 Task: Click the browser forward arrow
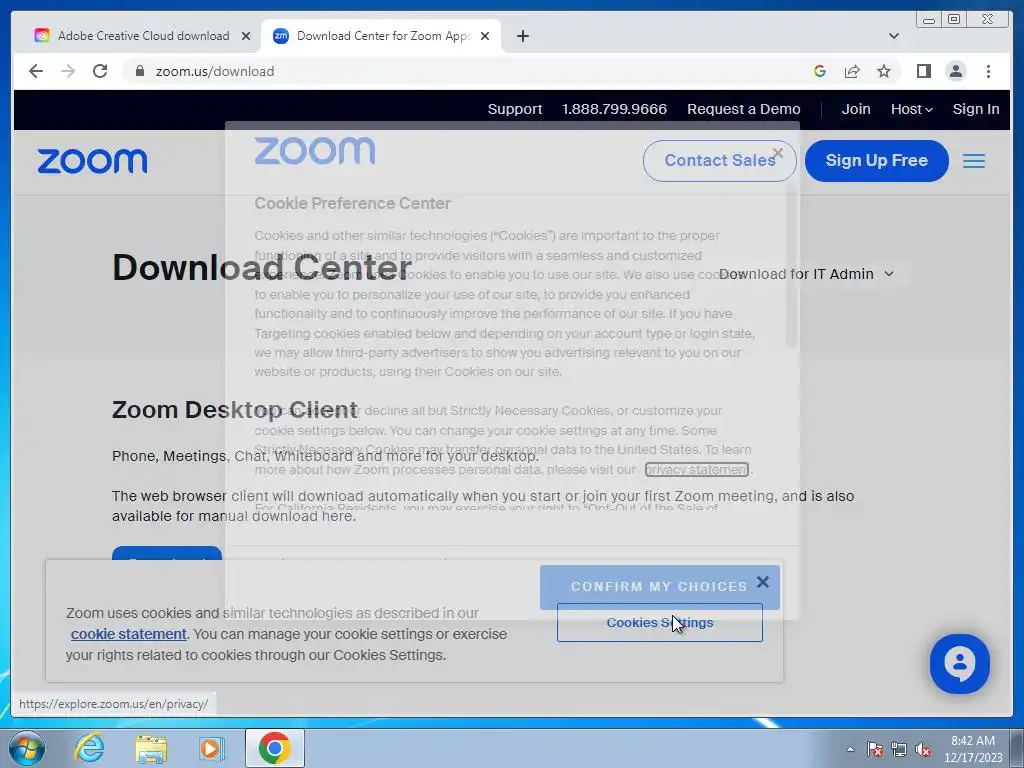pyautogui.click(x=68, y=71)
